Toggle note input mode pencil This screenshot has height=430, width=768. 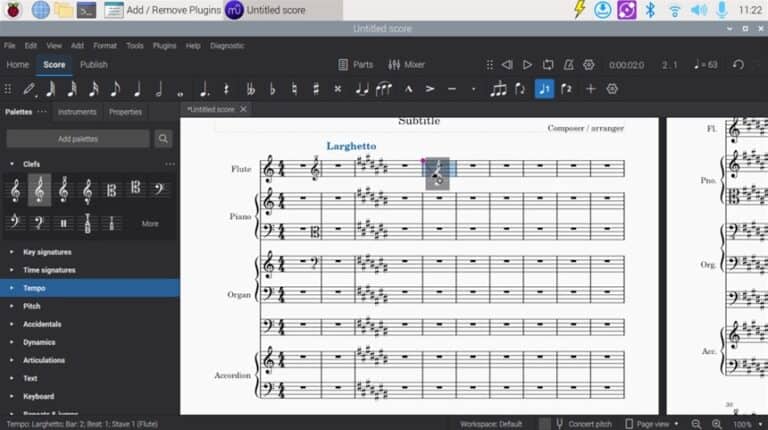pyautogui.click(x=29, y=89)
